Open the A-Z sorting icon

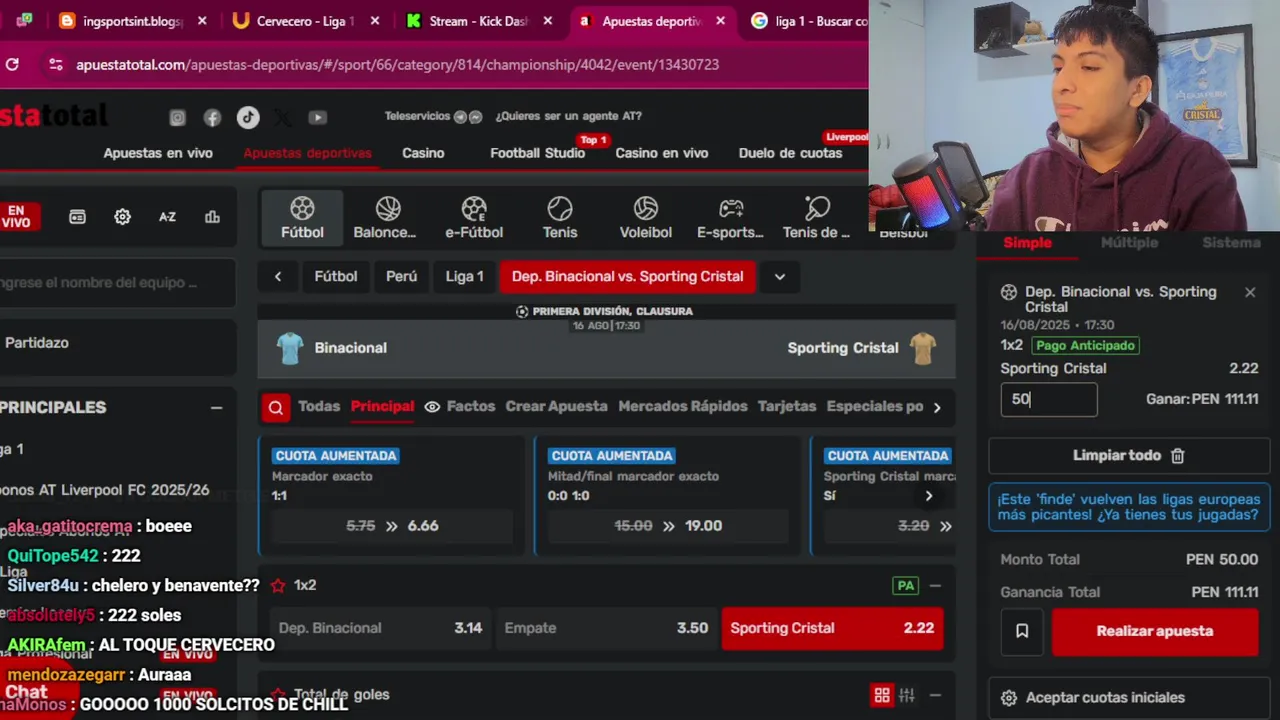[167, 217]
